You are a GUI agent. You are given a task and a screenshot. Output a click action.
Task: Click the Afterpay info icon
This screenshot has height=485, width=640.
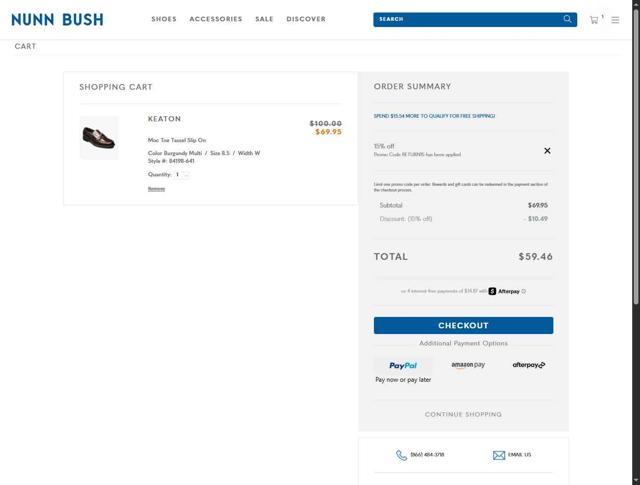pos(524,292)
